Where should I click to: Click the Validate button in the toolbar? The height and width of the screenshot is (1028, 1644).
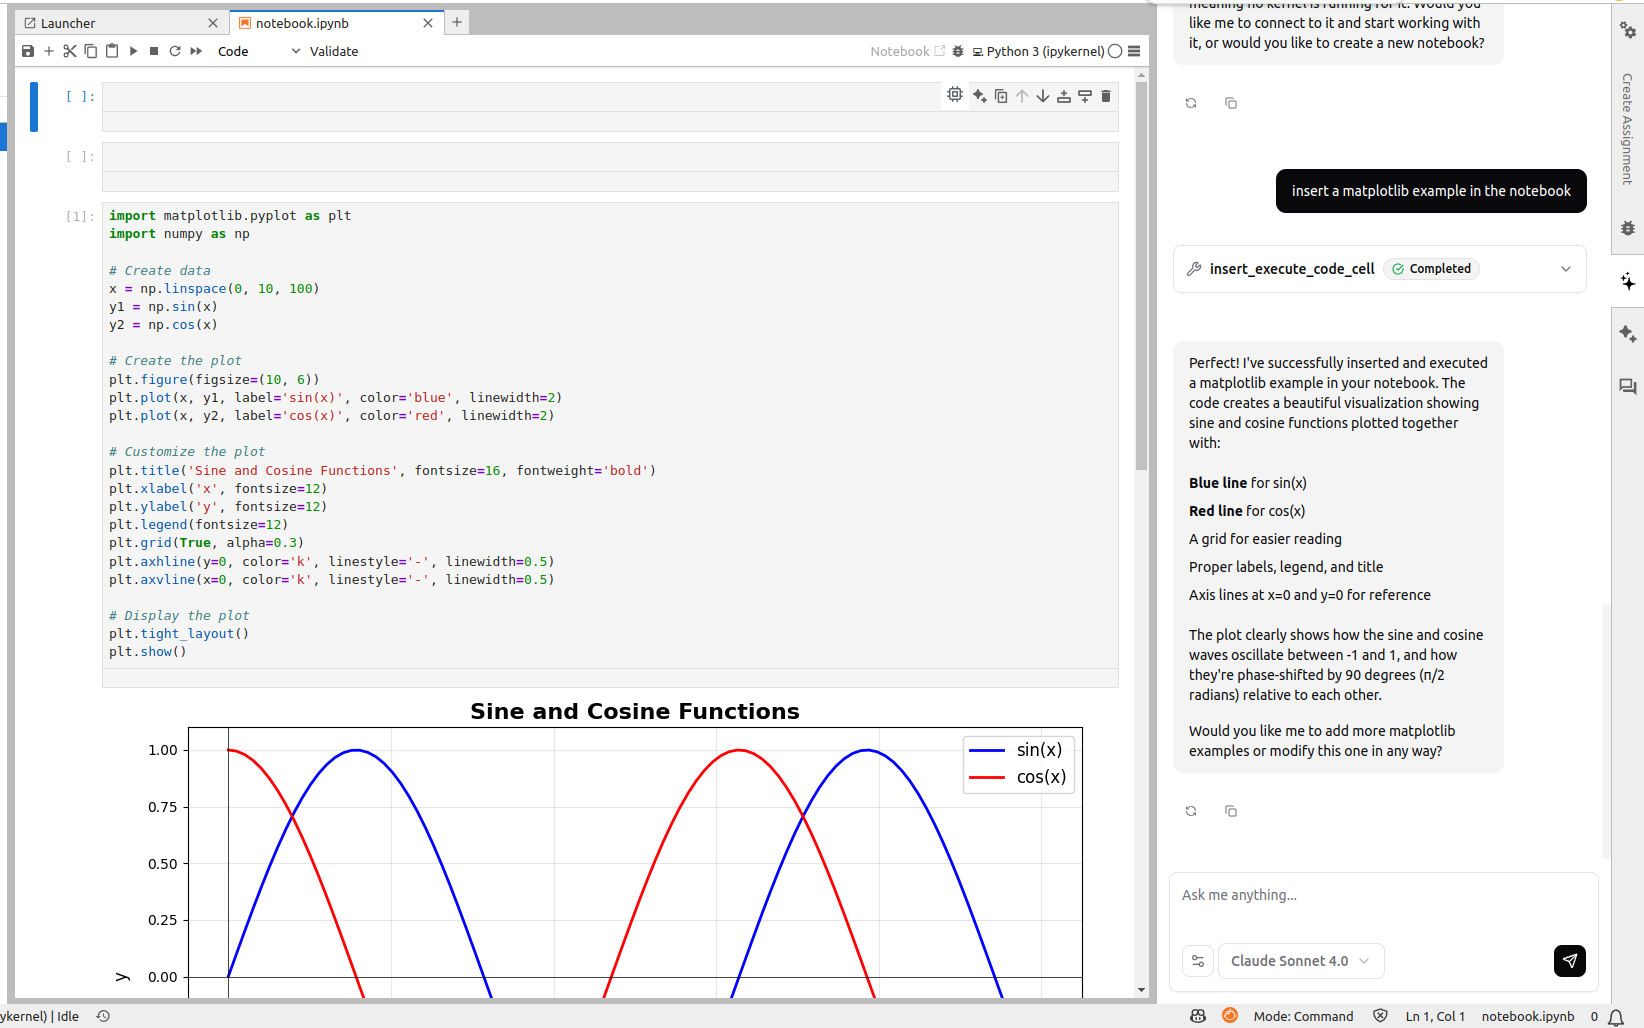coord(334,51)
